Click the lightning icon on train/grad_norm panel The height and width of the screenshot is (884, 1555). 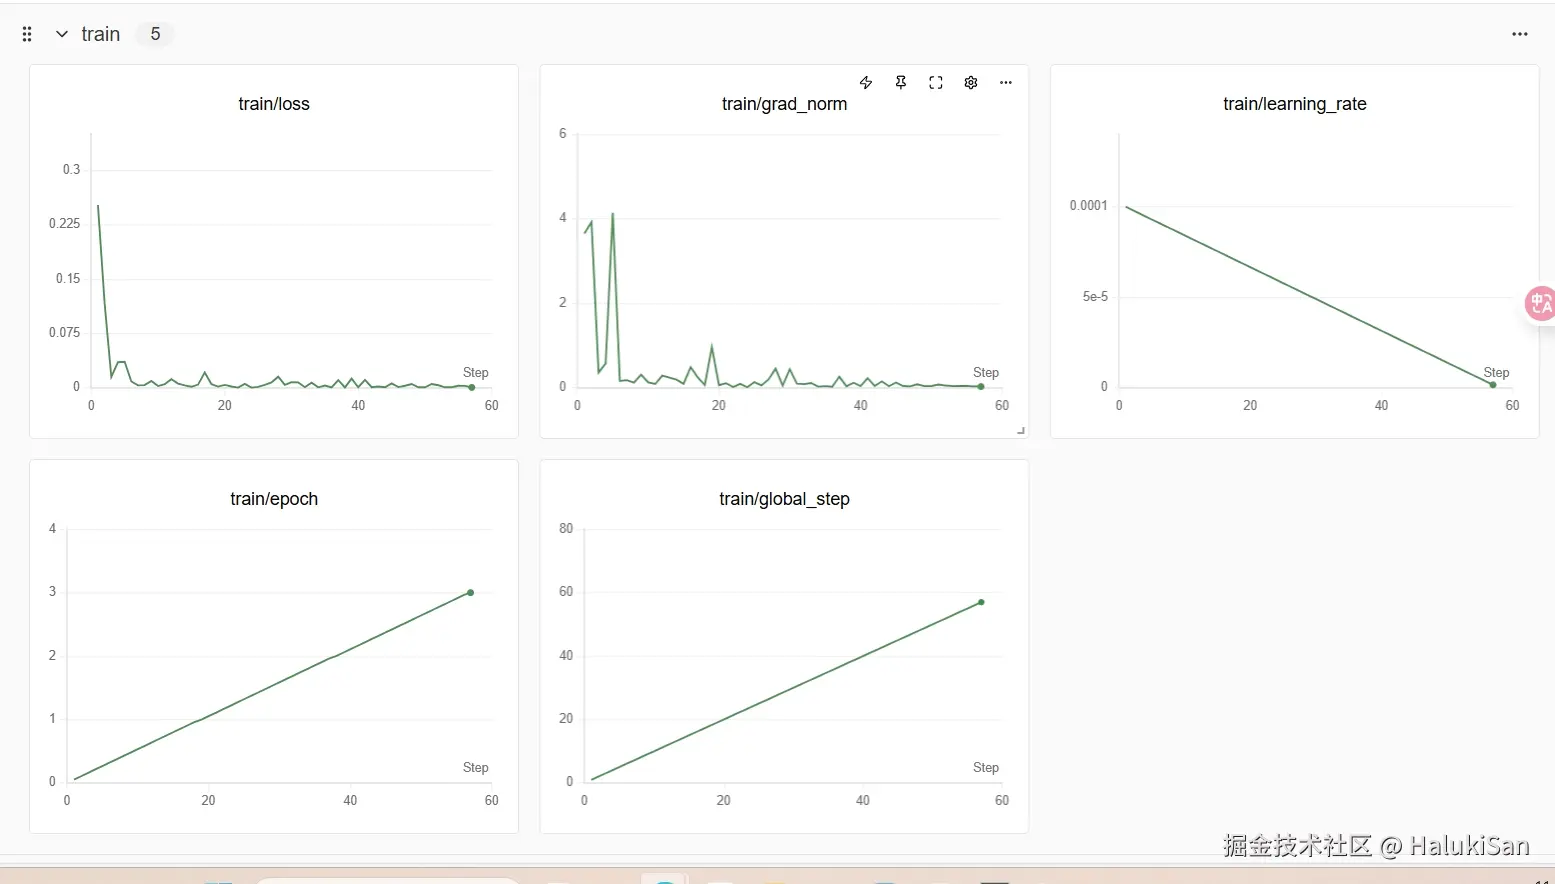pos(866,83)
